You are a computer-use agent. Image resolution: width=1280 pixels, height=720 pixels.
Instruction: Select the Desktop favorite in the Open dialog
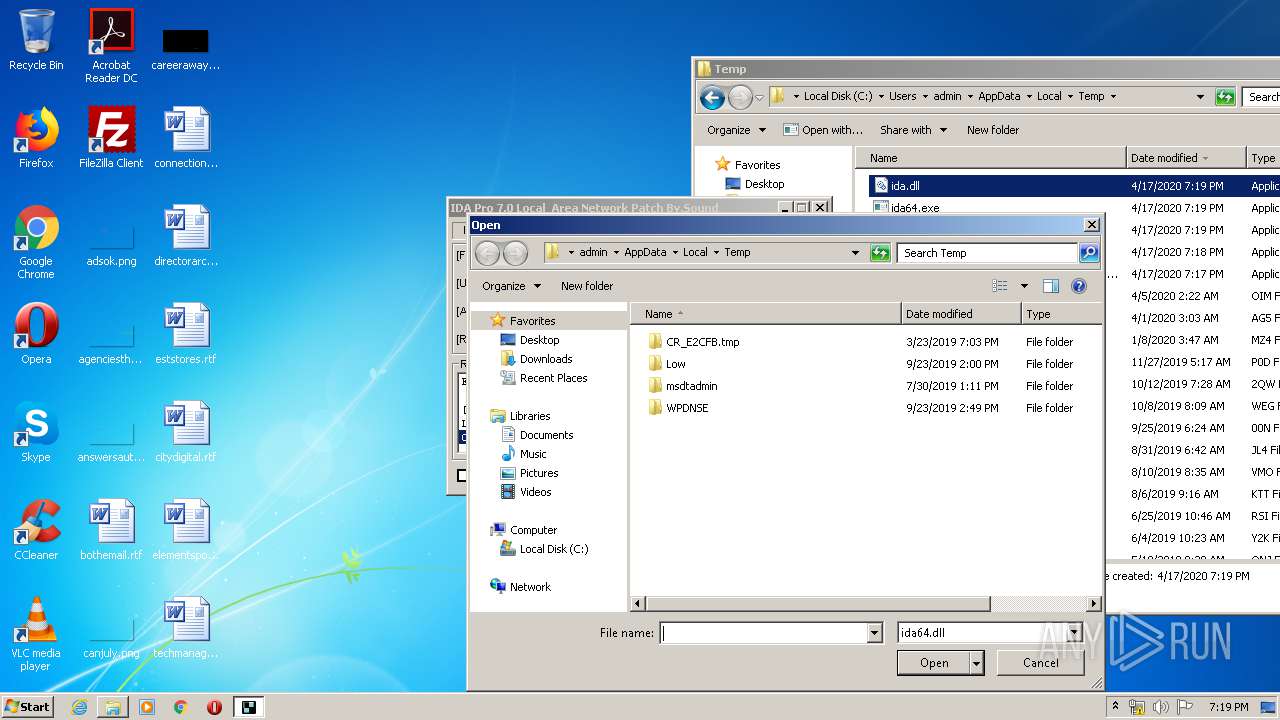tap(539, 340)
